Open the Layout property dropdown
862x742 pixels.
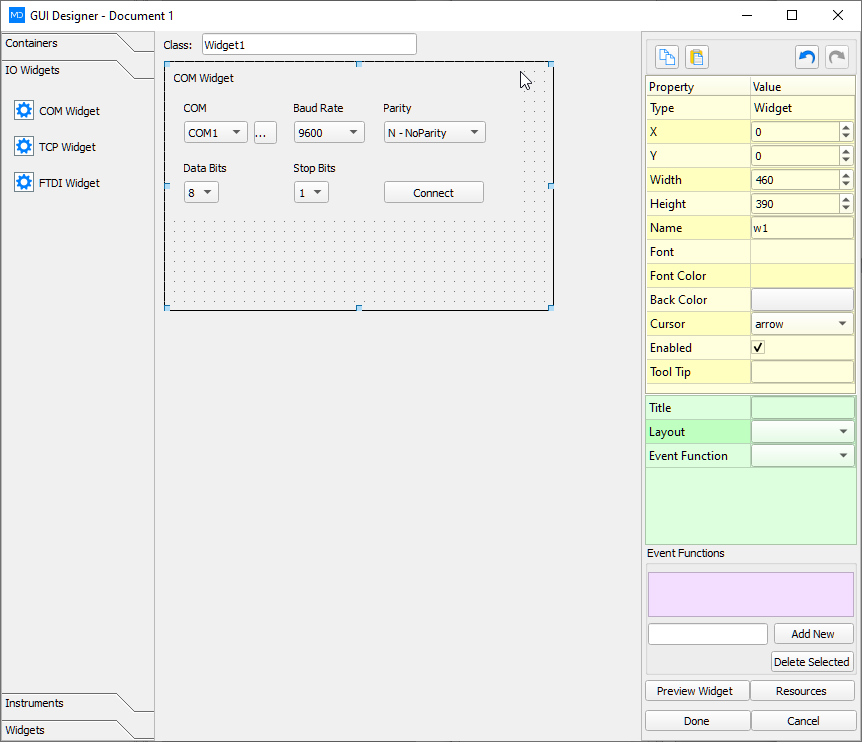coord(802,432)
